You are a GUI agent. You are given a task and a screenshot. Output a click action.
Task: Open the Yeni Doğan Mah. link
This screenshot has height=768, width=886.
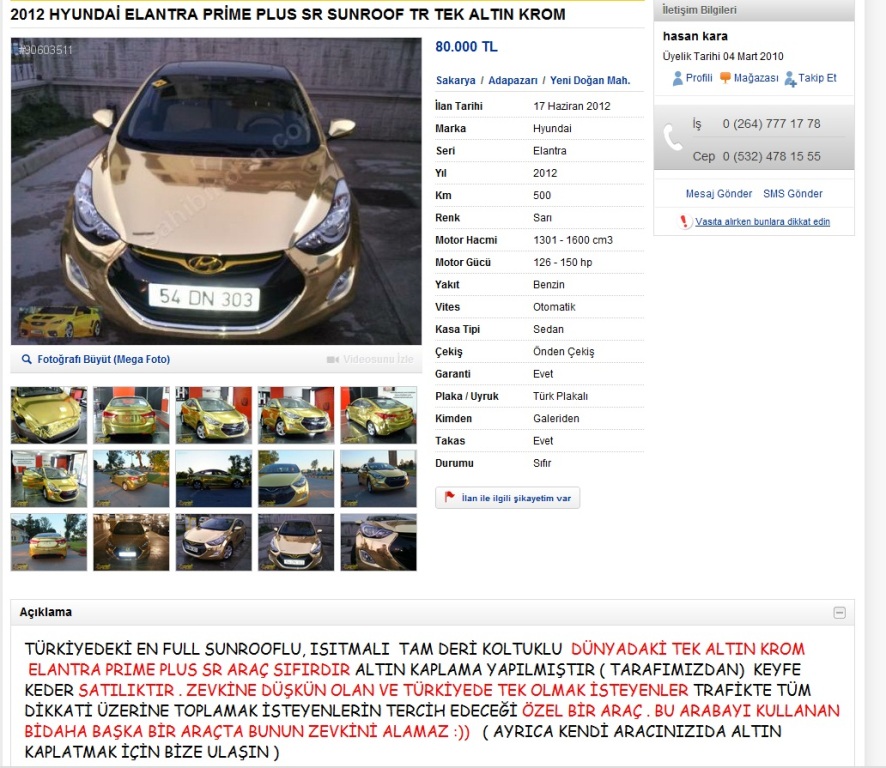point(590,80)
